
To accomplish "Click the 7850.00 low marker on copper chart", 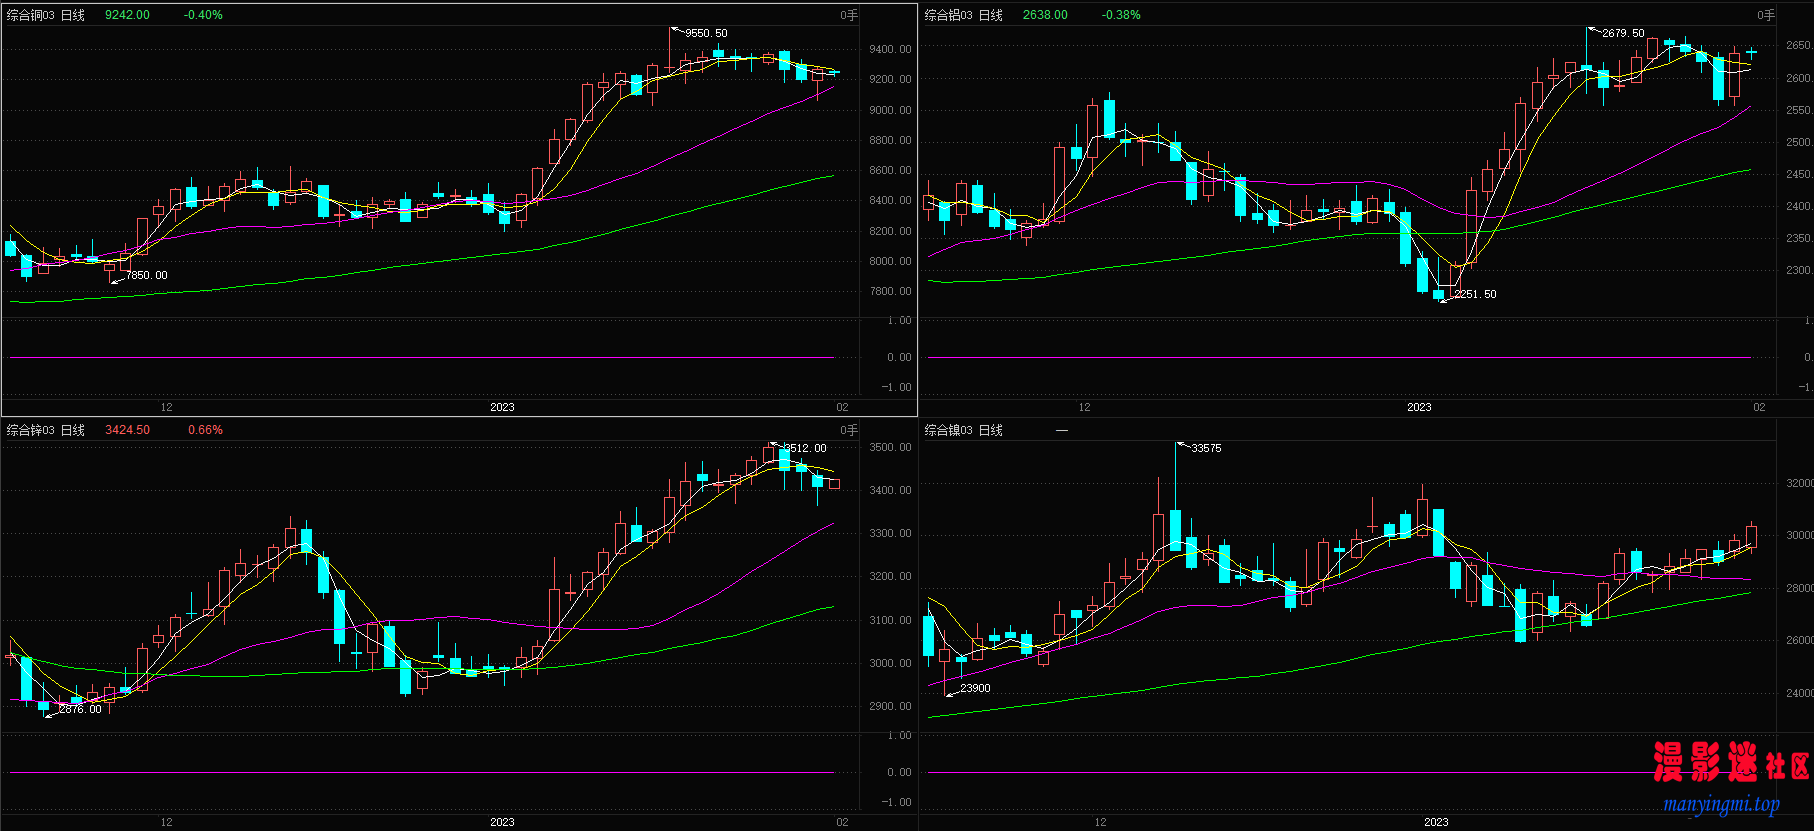I will click(147, 275).
